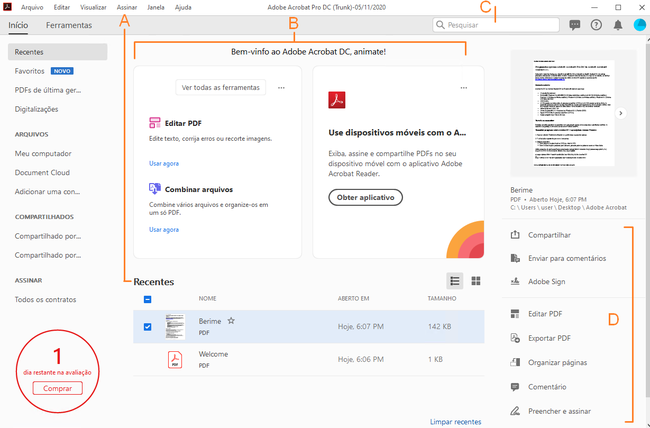Uncheck the Berime file checkbox
Screen dimensions: 650x428
pyautogui.click(x=147, y=327)
